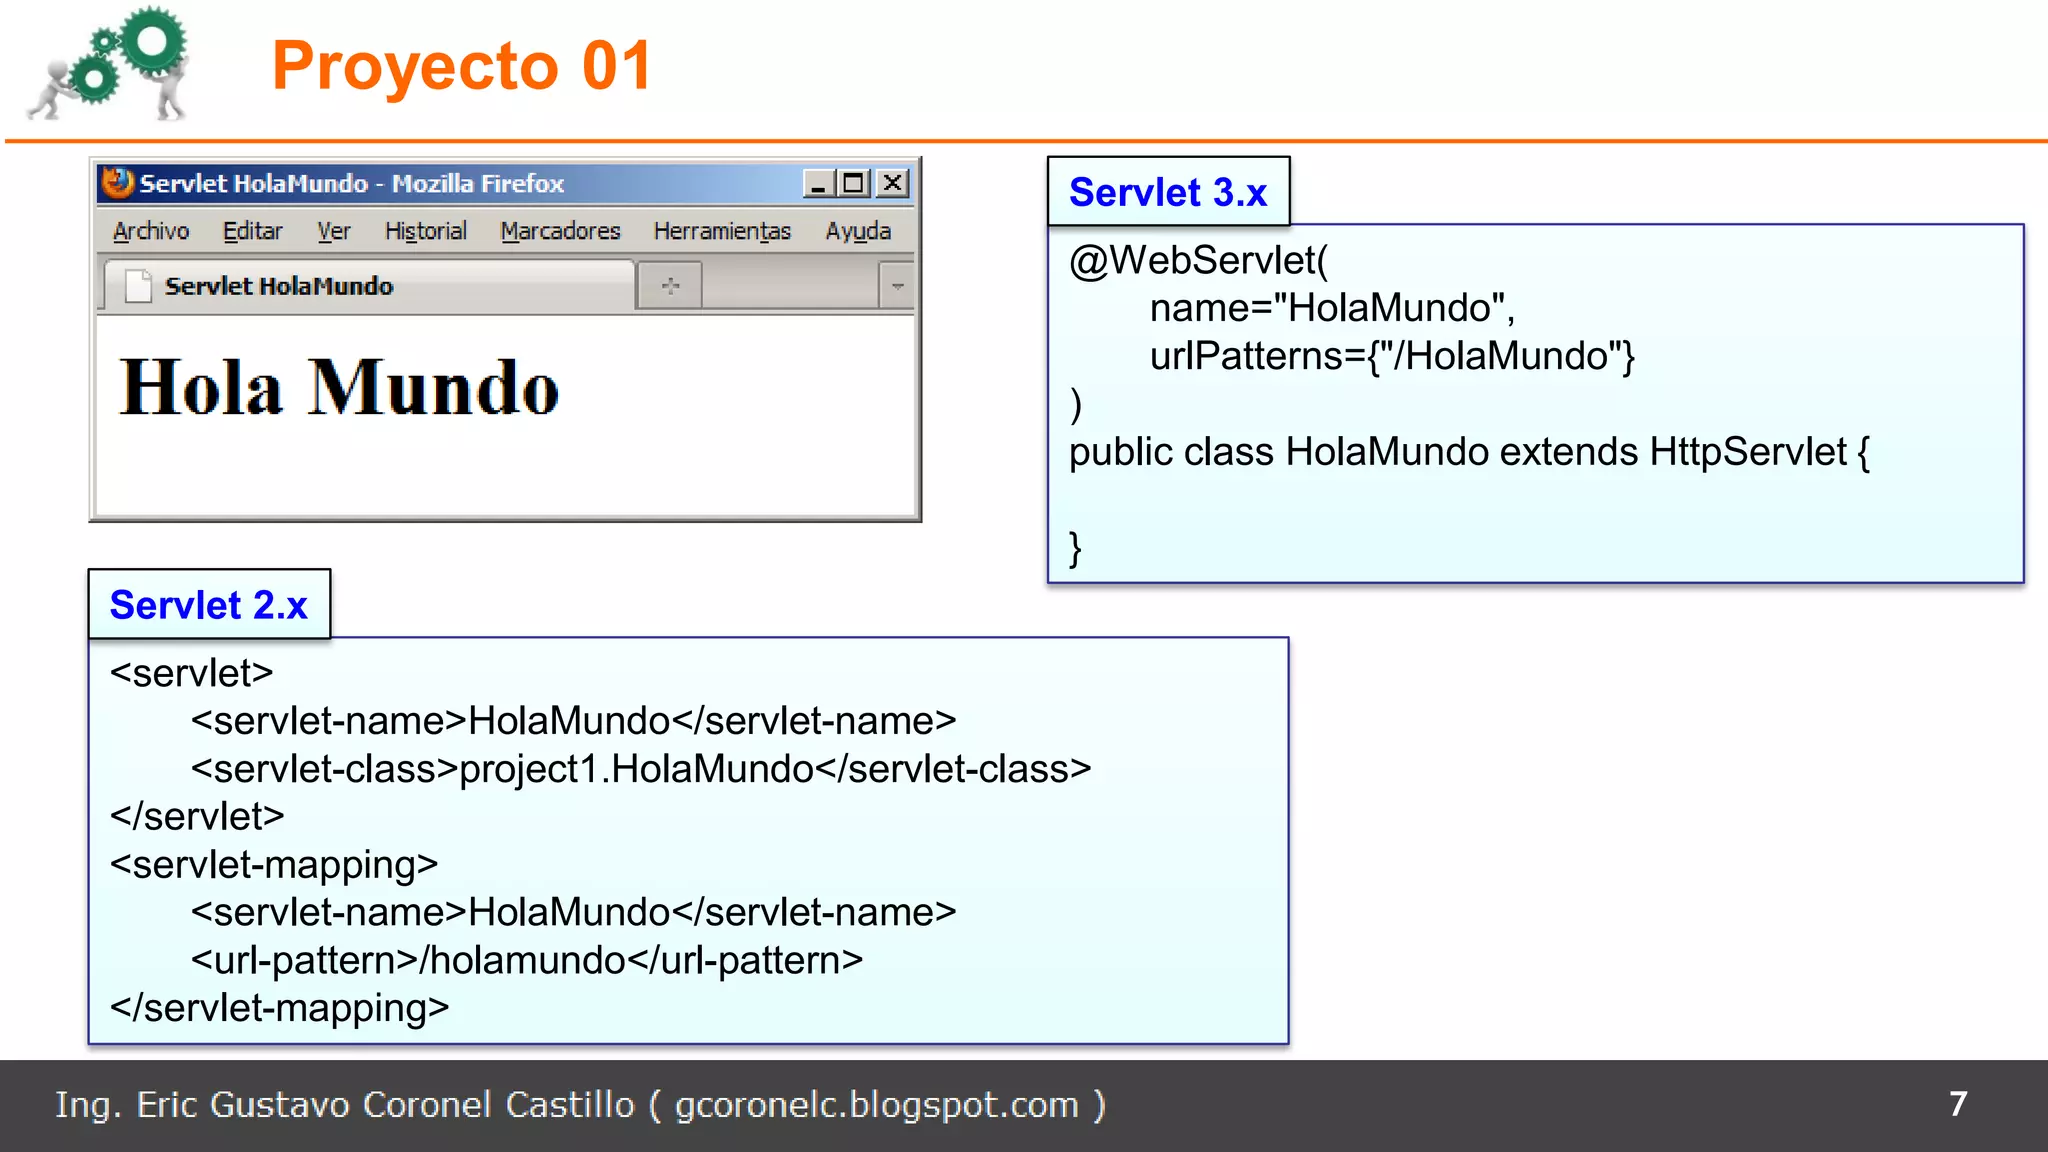This screenshot has height=1152, width=2048.
Task: Click the Hola Mundo heading text
Action: pyautogui.click(x=339, y=387)
